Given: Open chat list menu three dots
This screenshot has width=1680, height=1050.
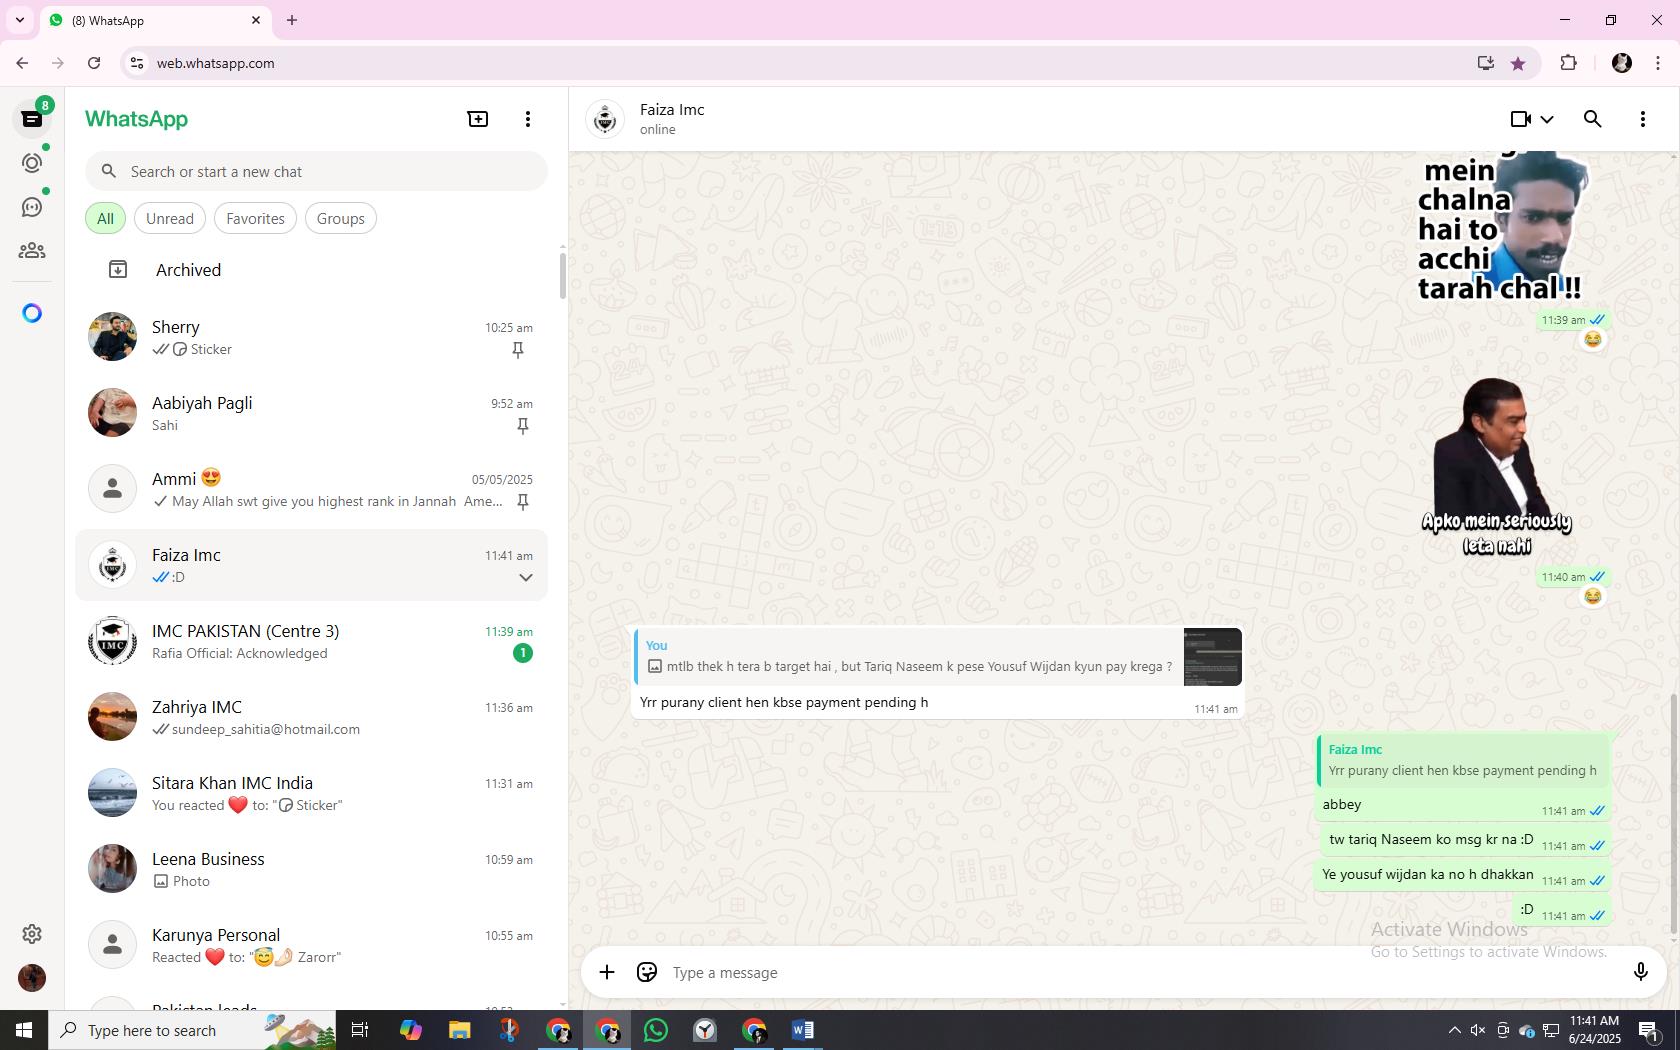Looking at the screenshot, I should 528,119.
